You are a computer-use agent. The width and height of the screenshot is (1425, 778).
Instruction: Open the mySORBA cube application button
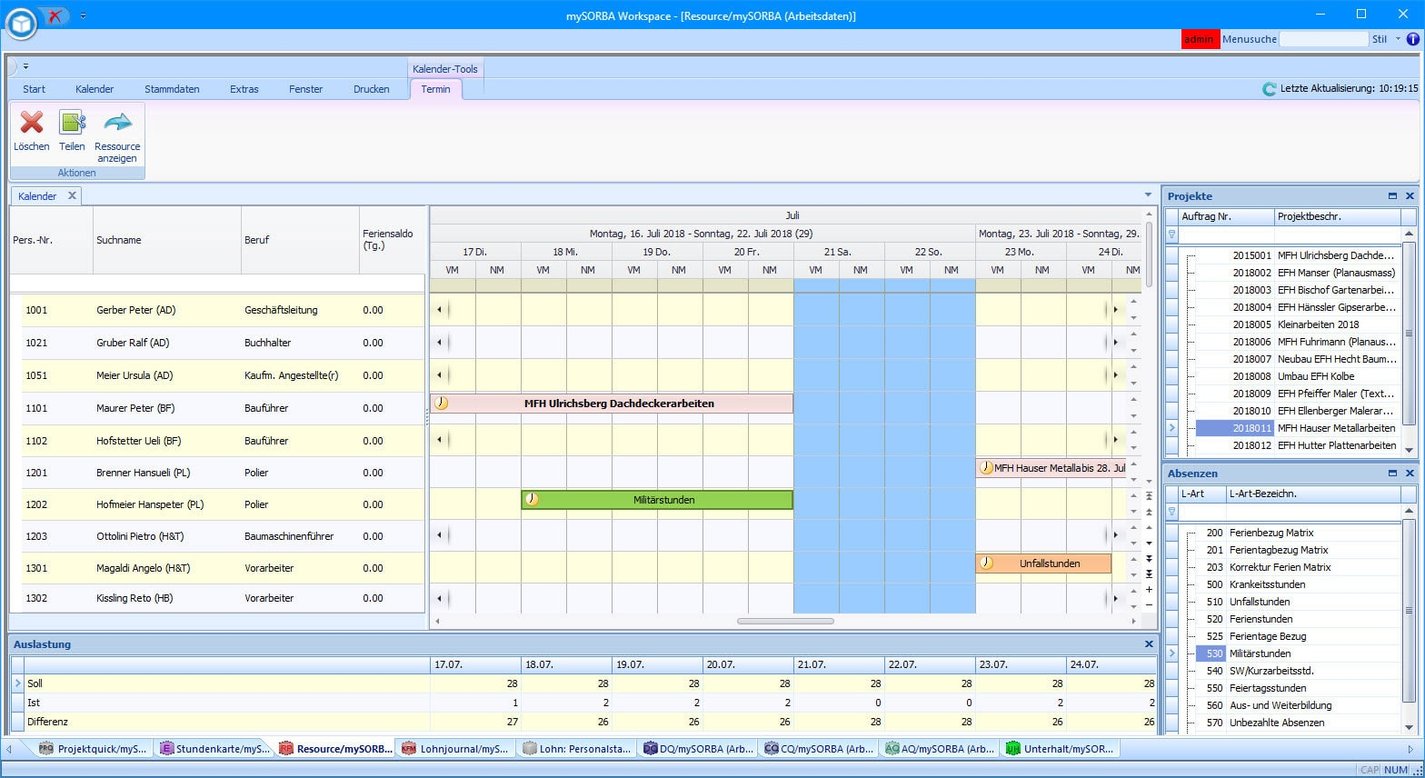tap(20, 23)
